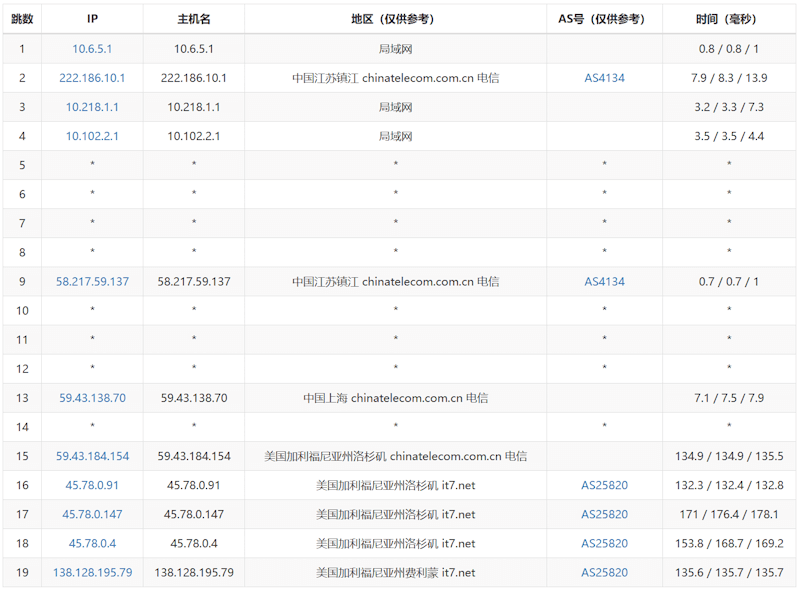Viewport: 800px width, 593px height.
Task: Open the blue 59.43.184.154 IP link
Action: (92, 456)
